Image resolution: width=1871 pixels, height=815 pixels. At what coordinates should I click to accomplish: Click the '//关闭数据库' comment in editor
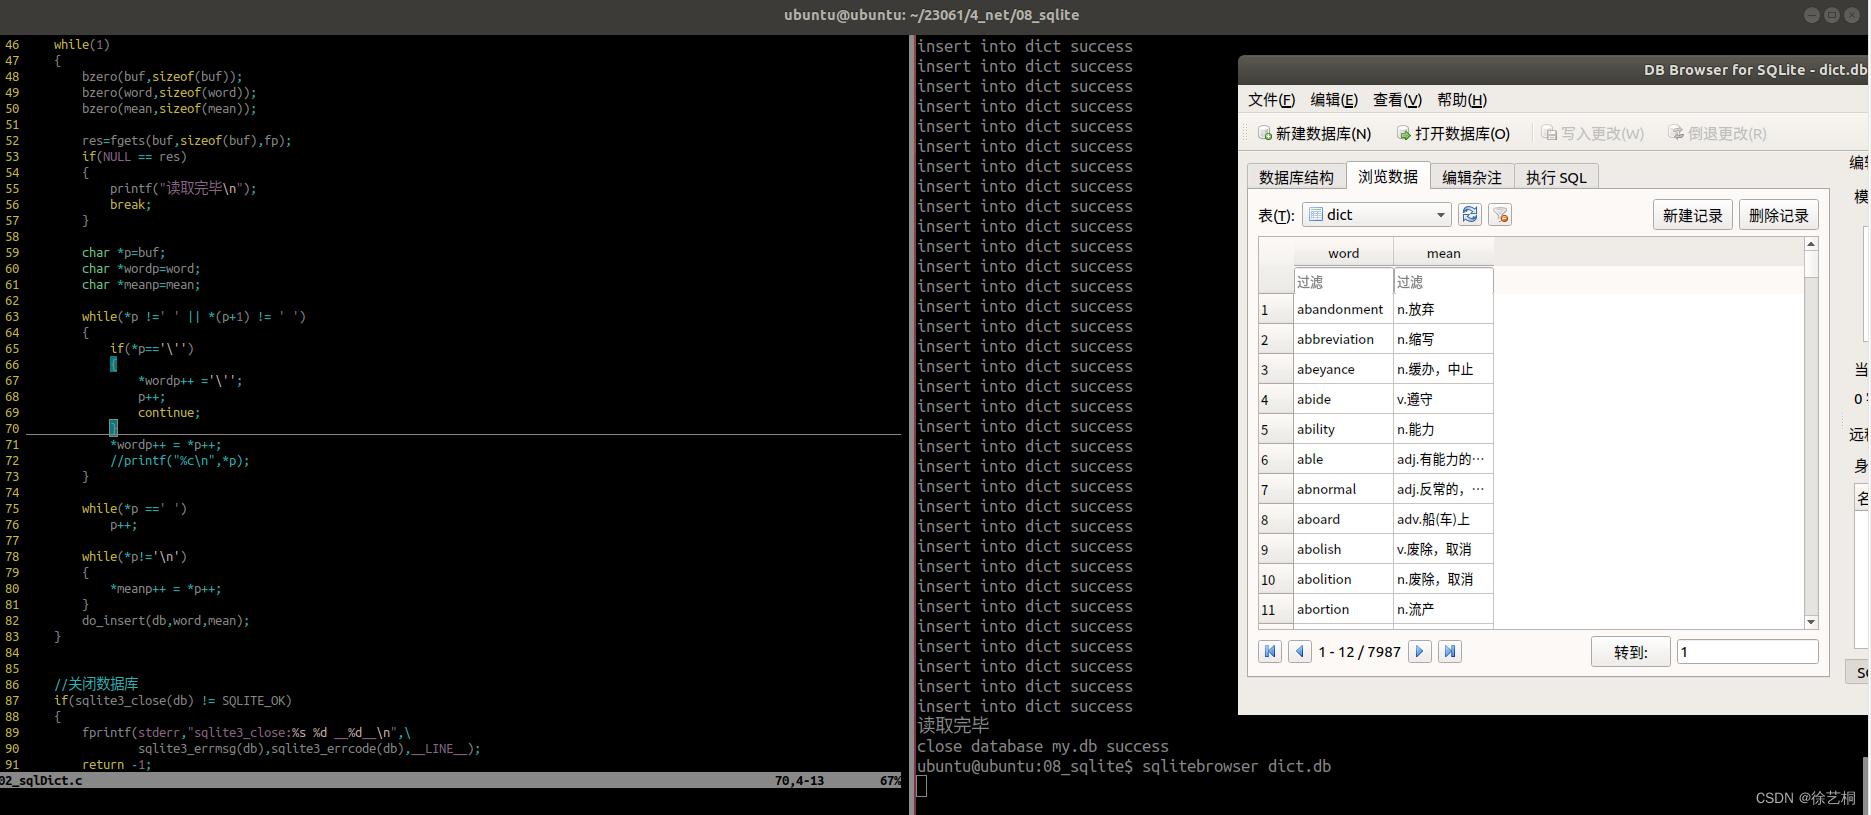[x=96, y=684]
